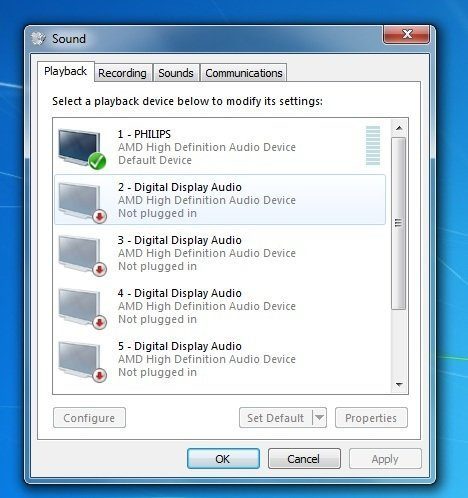Switch to the Recording tab

[x=122, y=73]
